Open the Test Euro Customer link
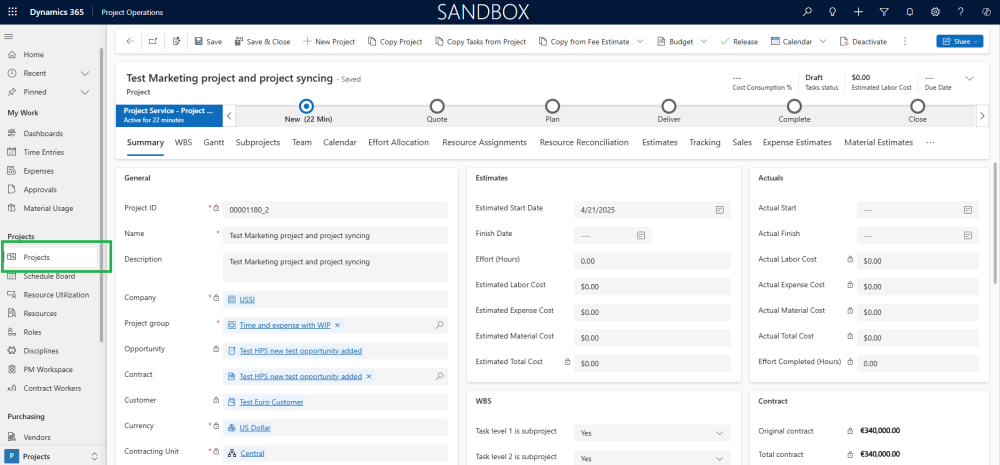 click(272, 402)
